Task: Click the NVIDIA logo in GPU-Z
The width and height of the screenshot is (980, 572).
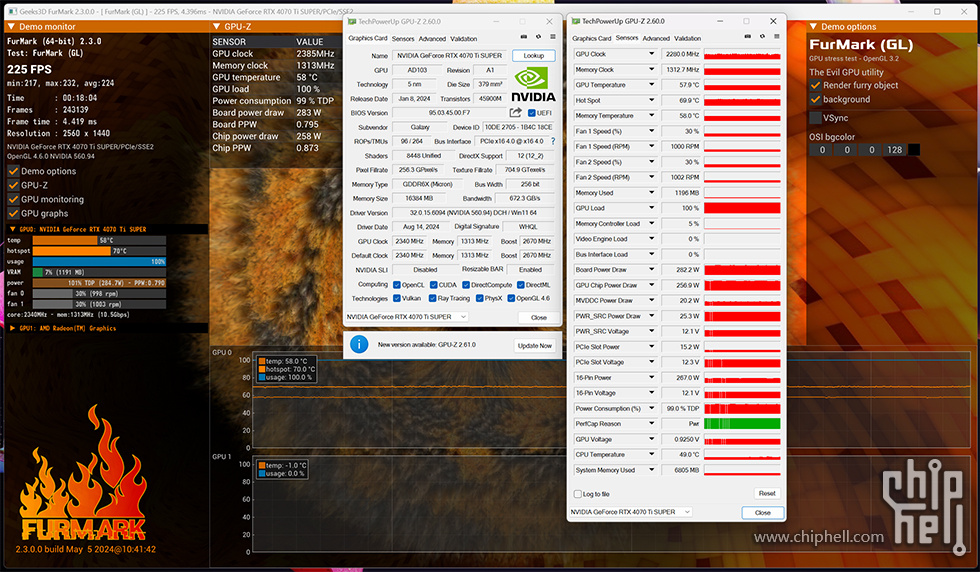Action: 532,84
